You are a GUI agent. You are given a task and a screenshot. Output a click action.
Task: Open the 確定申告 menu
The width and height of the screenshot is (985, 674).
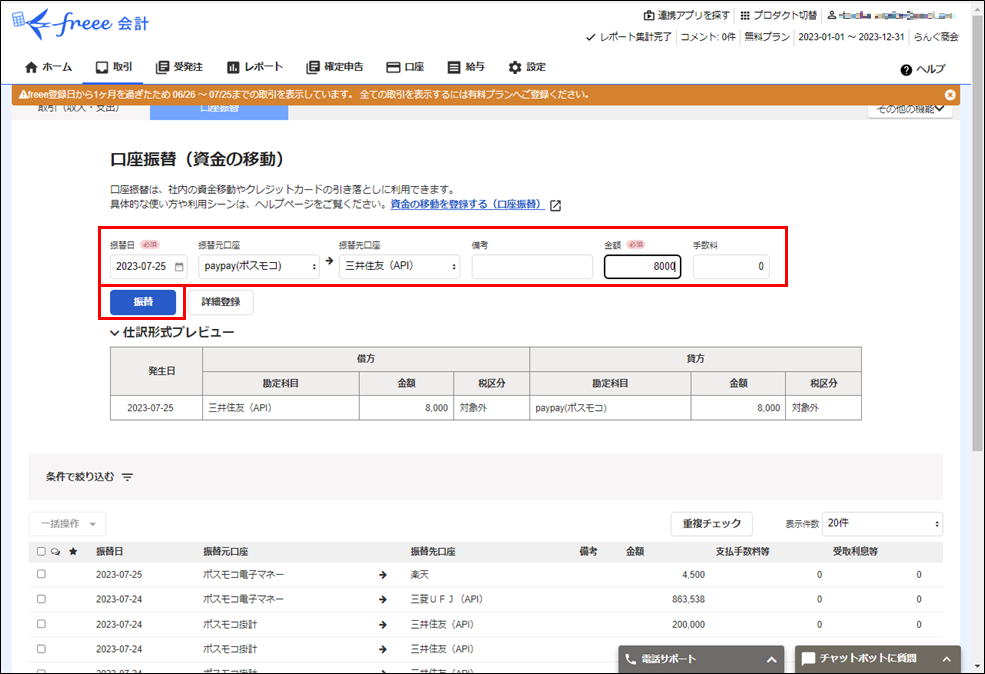(334, 67)
